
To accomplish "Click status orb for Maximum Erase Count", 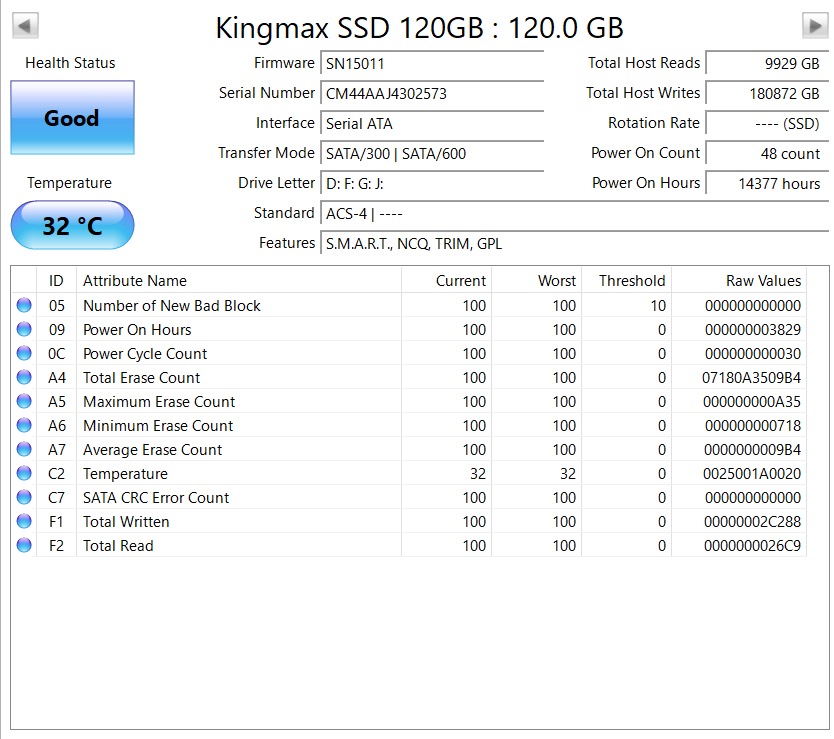I will tap(24, 401).
